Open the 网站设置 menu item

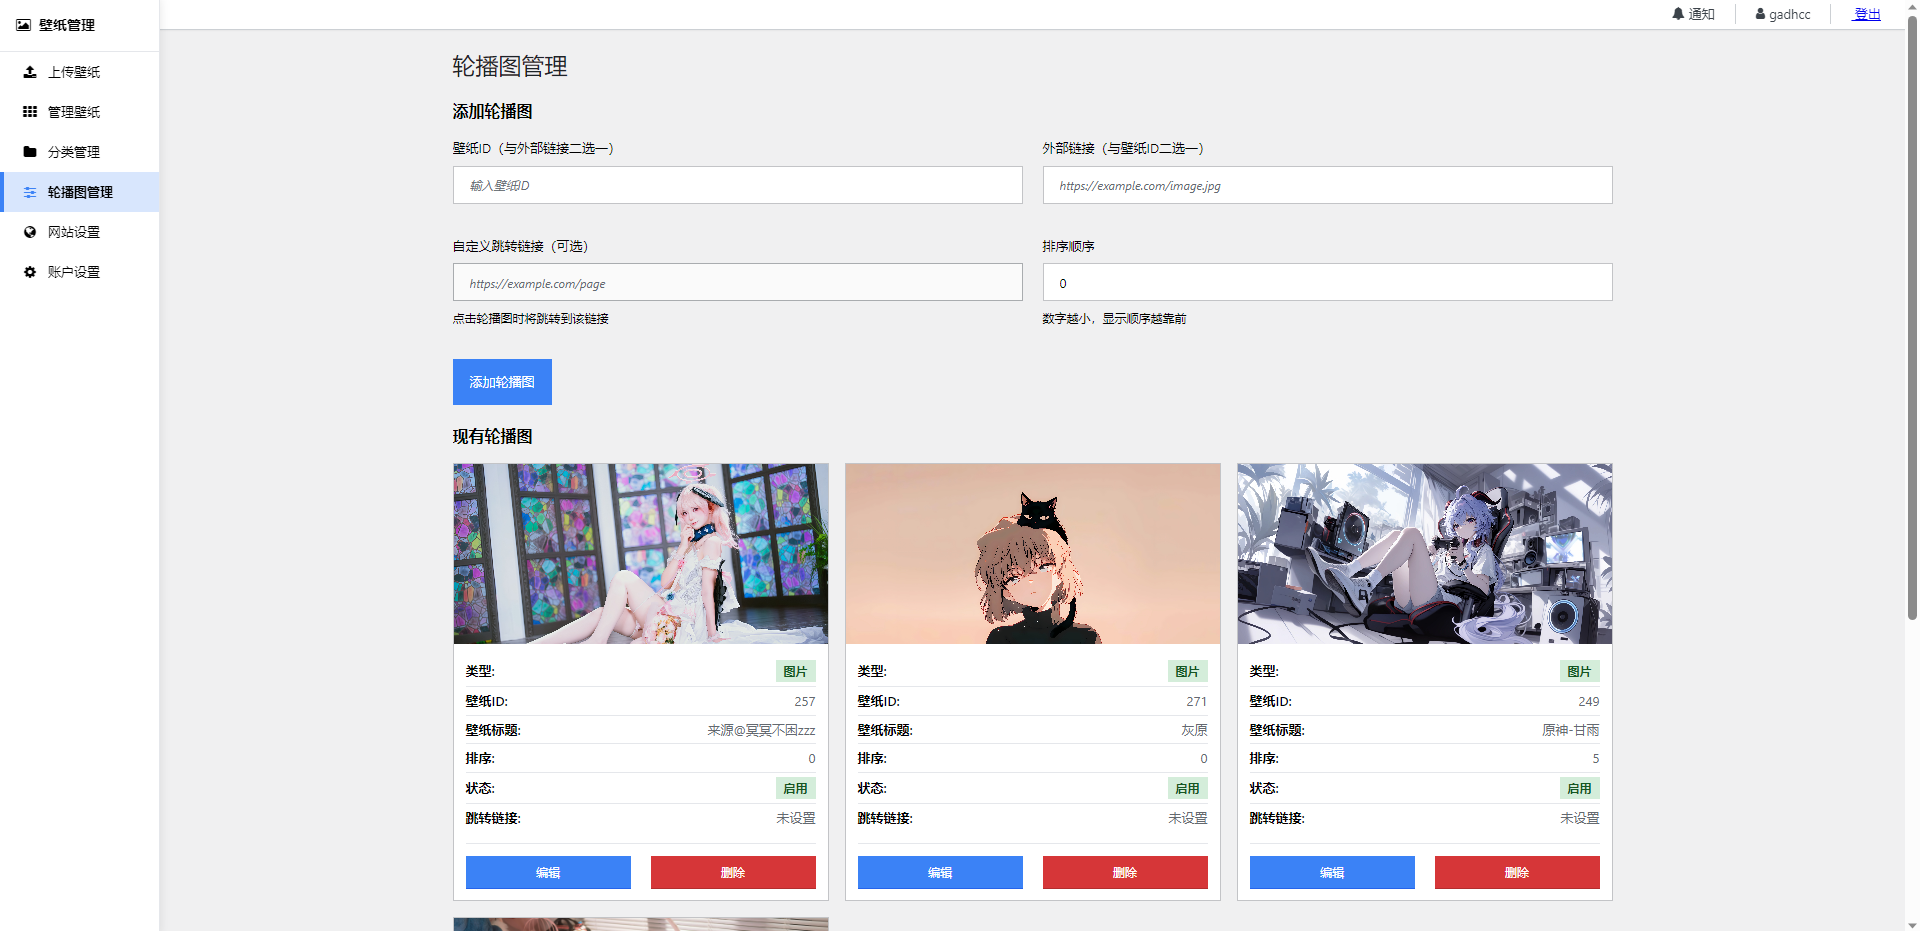coord(74,232)
